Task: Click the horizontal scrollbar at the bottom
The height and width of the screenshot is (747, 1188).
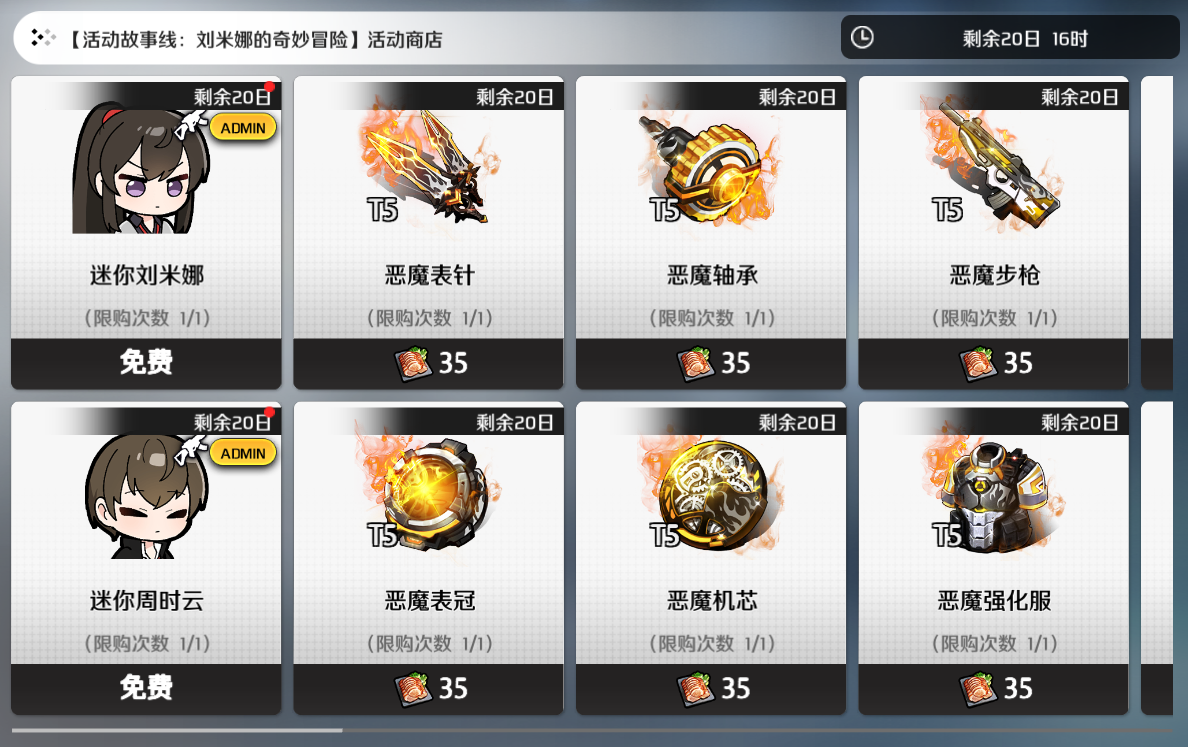Action: [177, 730]
